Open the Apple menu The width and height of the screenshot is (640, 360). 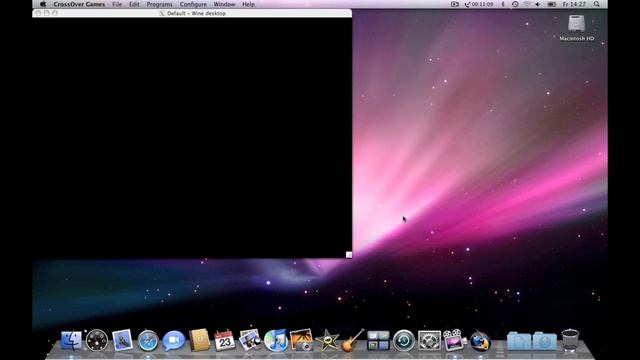(43, 4)
